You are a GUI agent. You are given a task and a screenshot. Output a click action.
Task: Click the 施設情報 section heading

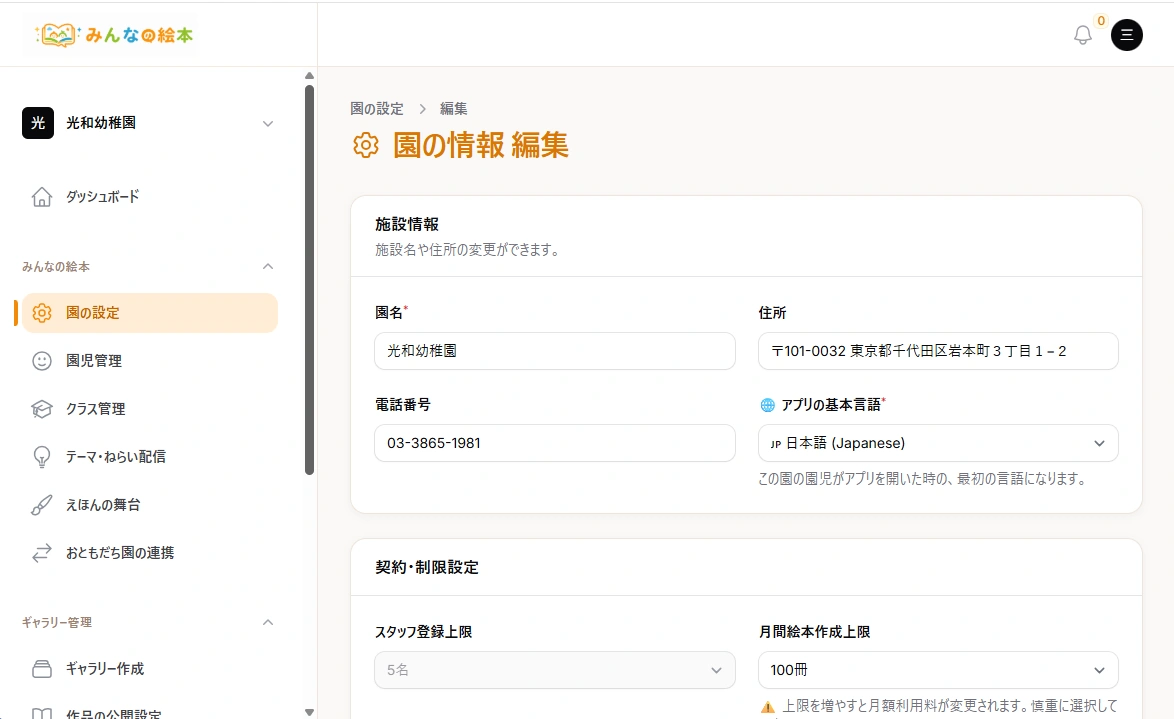point(407,225)
